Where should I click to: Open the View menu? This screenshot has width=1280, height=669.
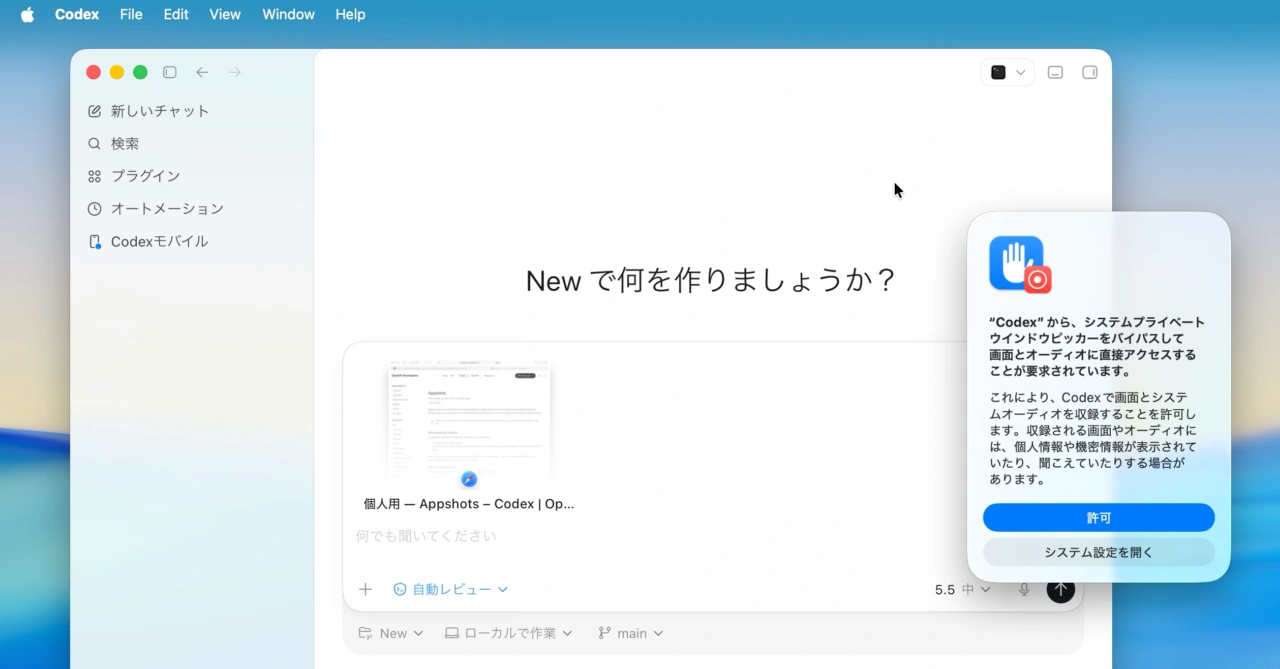(225, 15)
